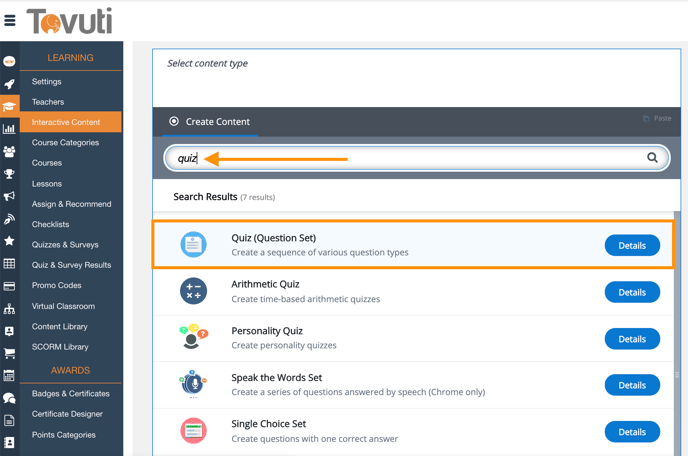
Task: Open Details for Personality Quiz
Action: coord(632,339)
